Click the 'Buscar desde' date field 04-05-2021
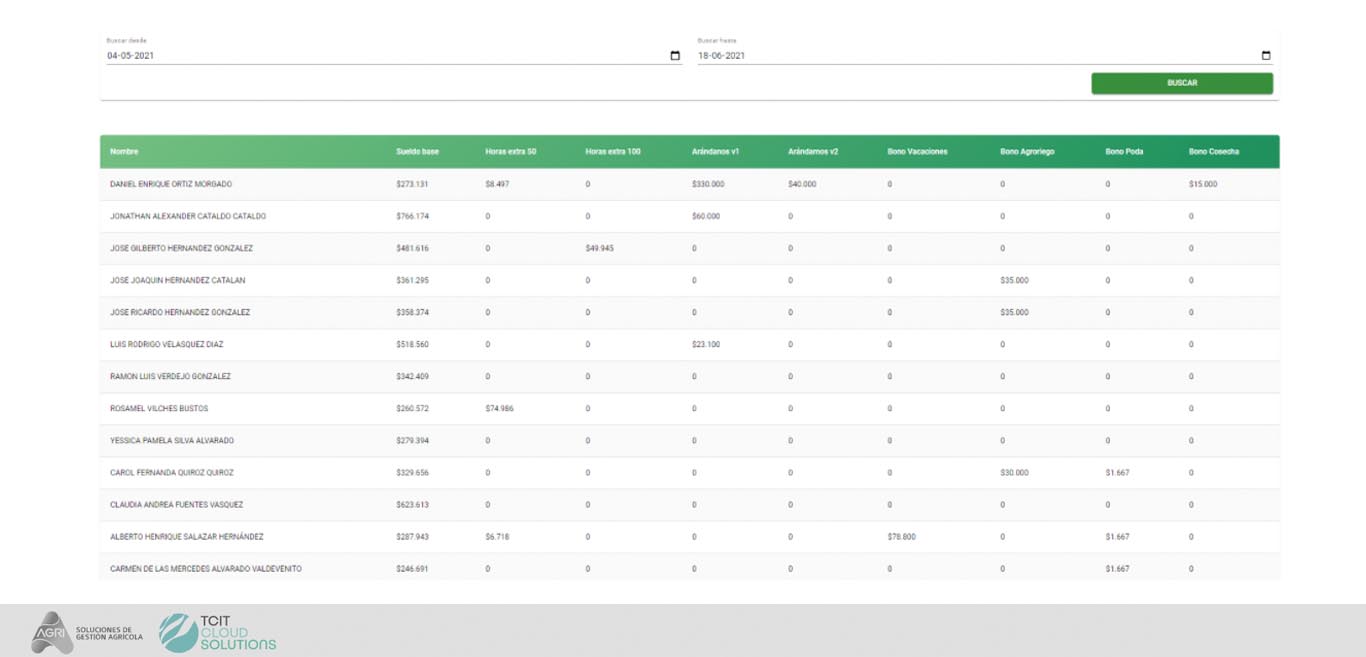Screen dimensions: 1366x657 (380, 56)
